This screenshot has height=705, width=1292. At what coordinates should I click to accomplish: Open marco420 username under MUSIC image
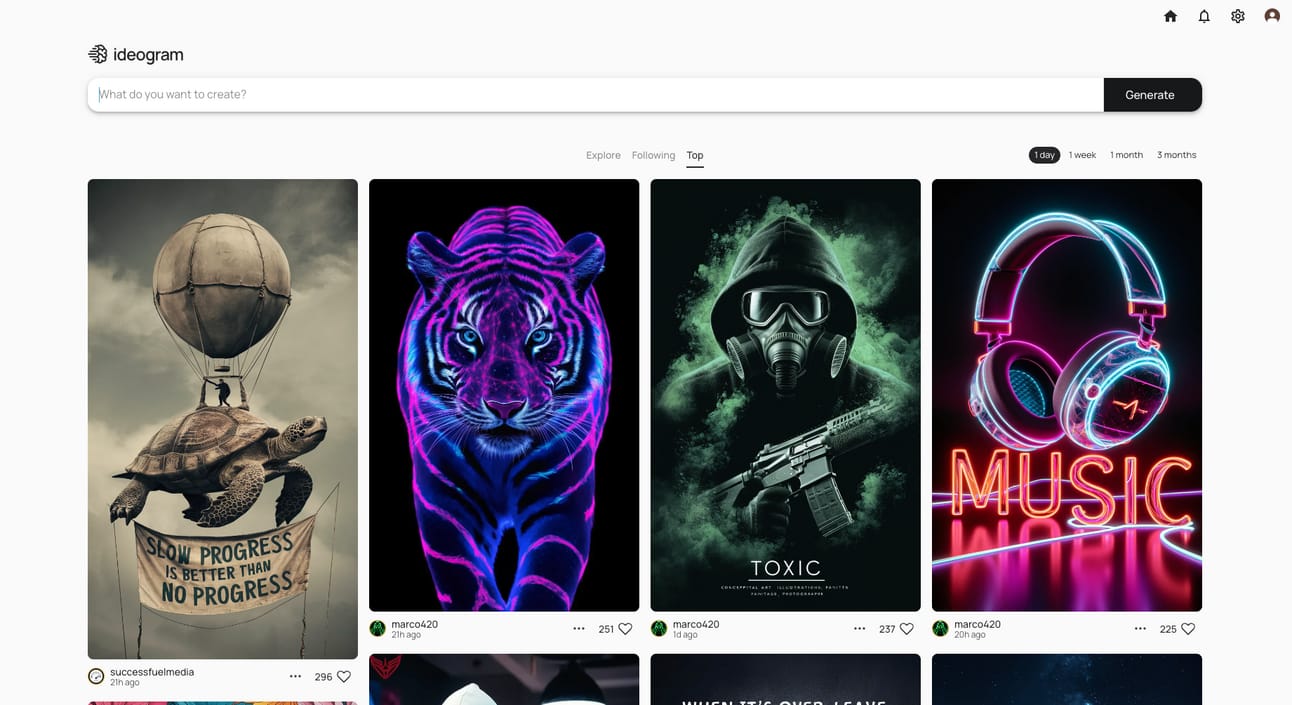point(977,624)
